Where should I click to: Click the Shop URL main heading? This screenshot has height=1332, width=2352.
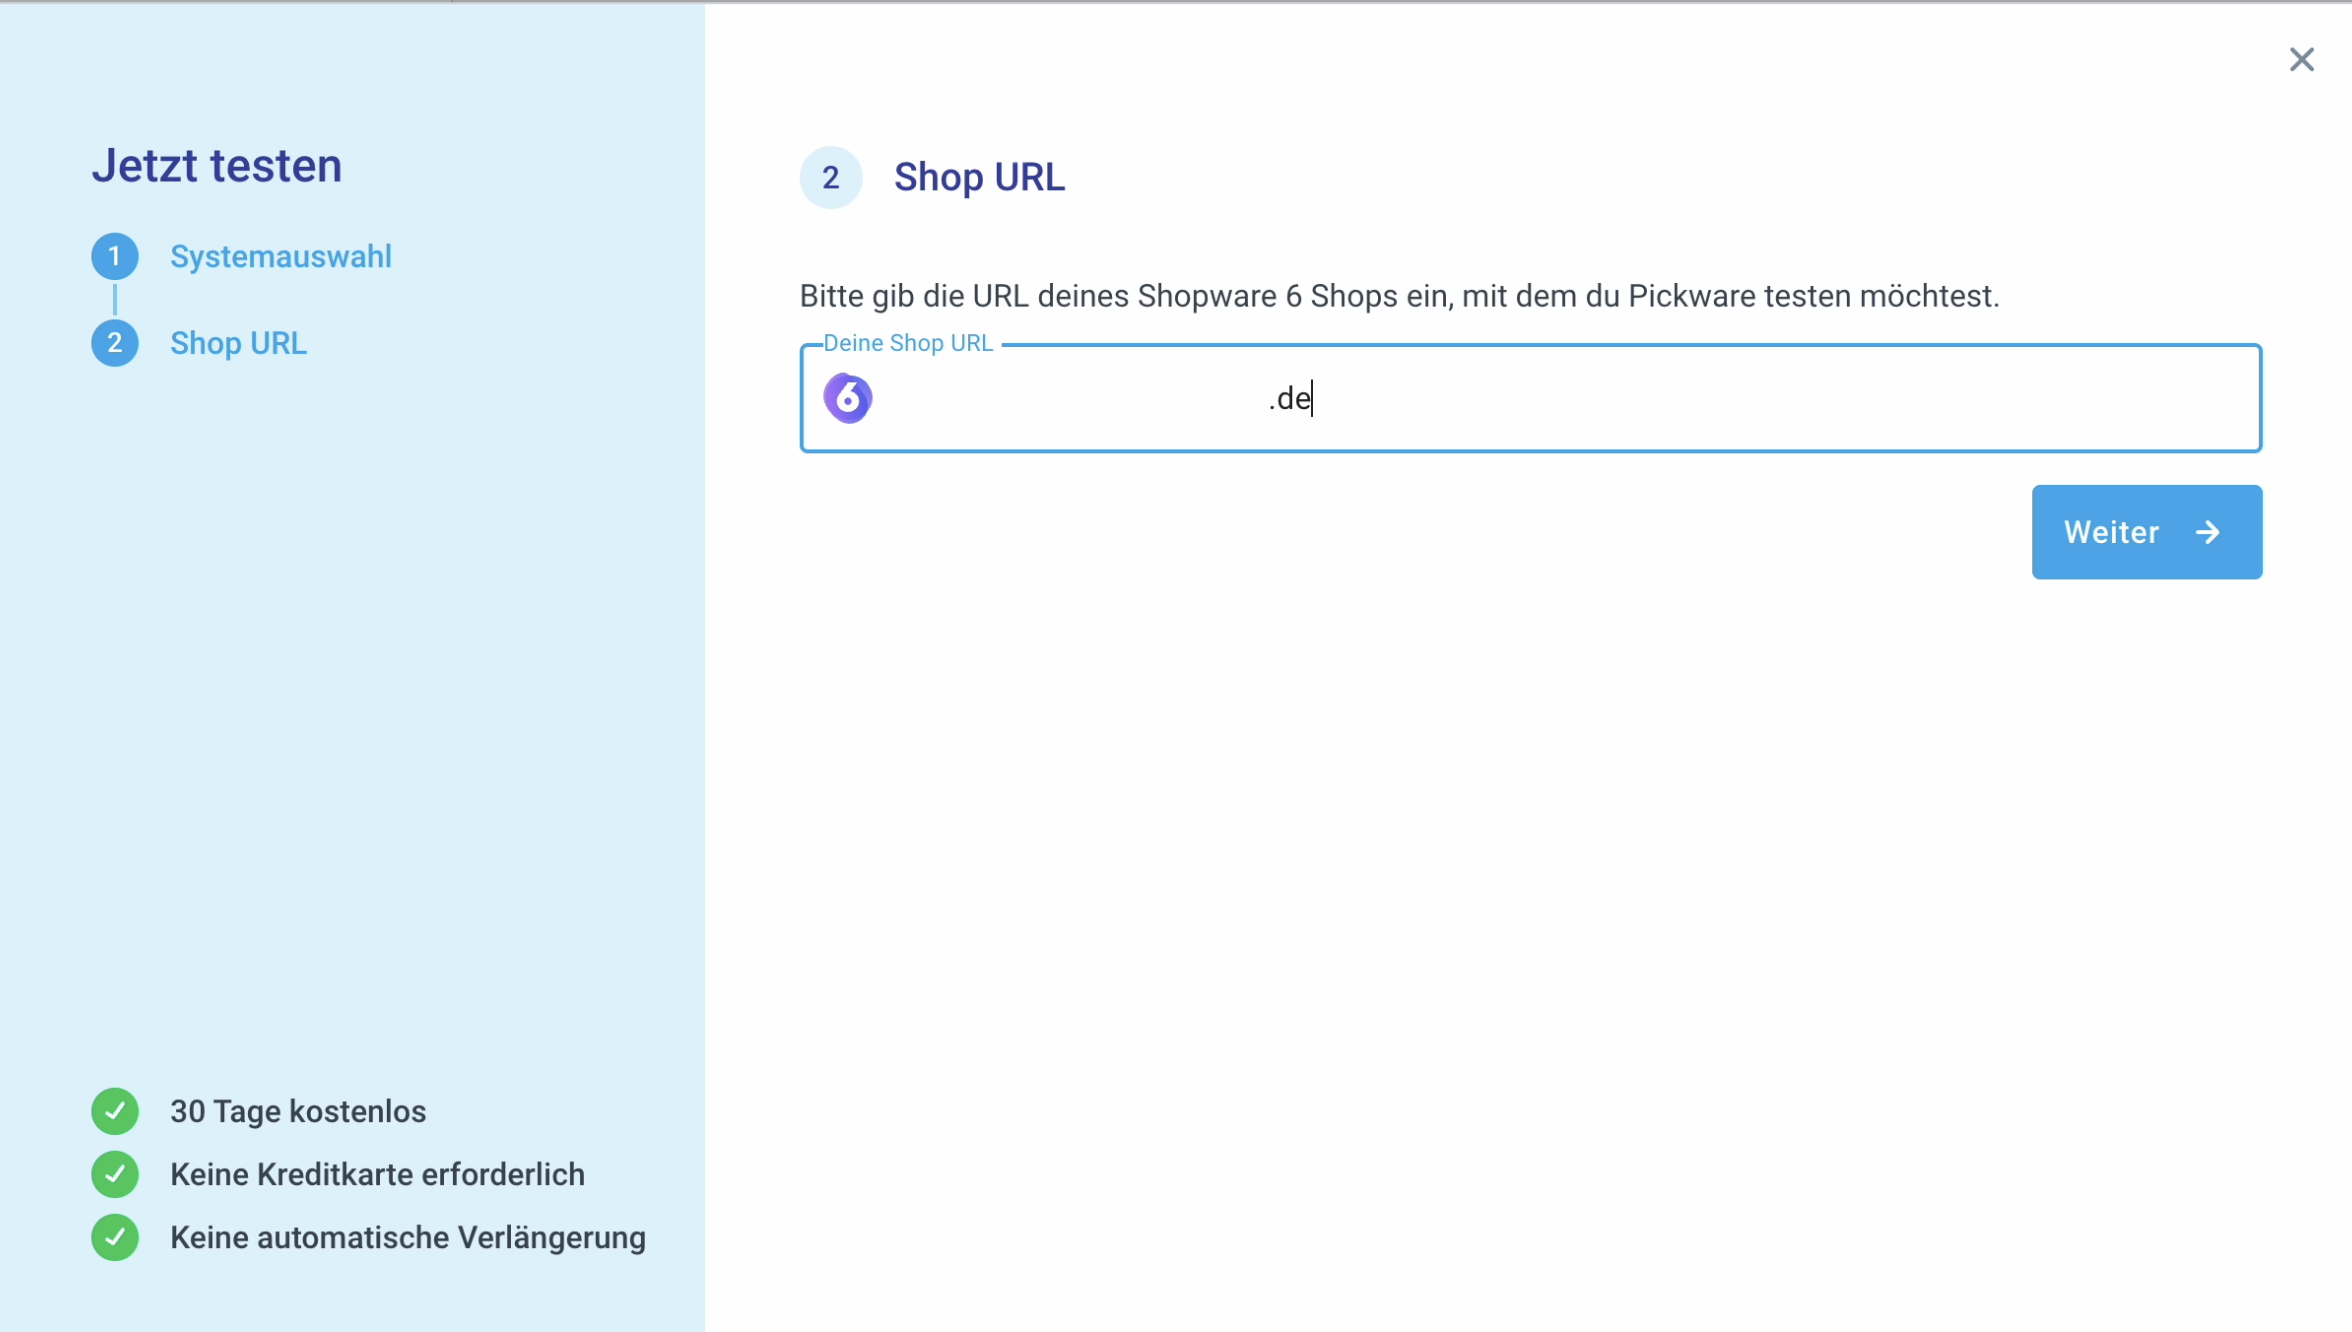pos(979,178)
